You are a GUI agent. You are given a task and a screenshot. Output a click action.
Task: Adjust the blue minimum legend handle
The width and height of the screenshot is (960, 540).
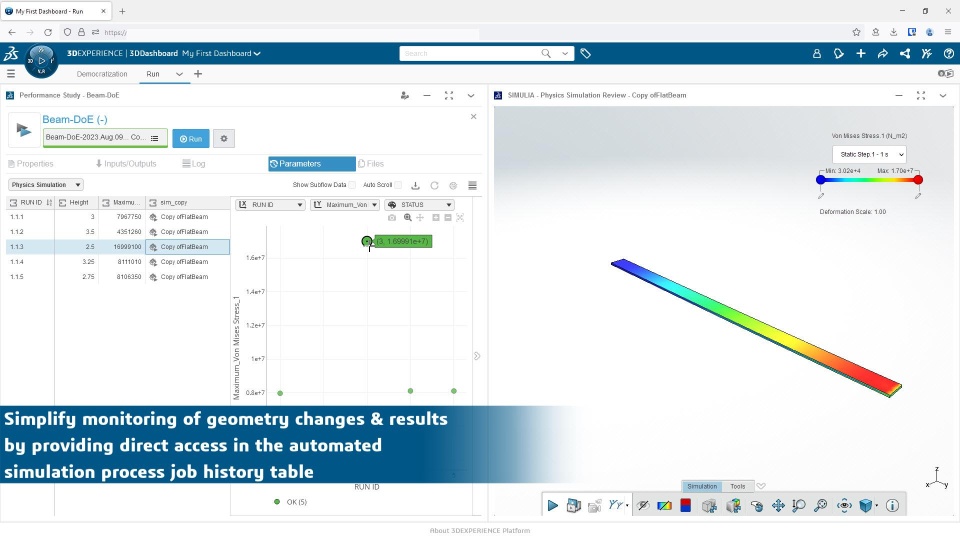click(820, 180)
